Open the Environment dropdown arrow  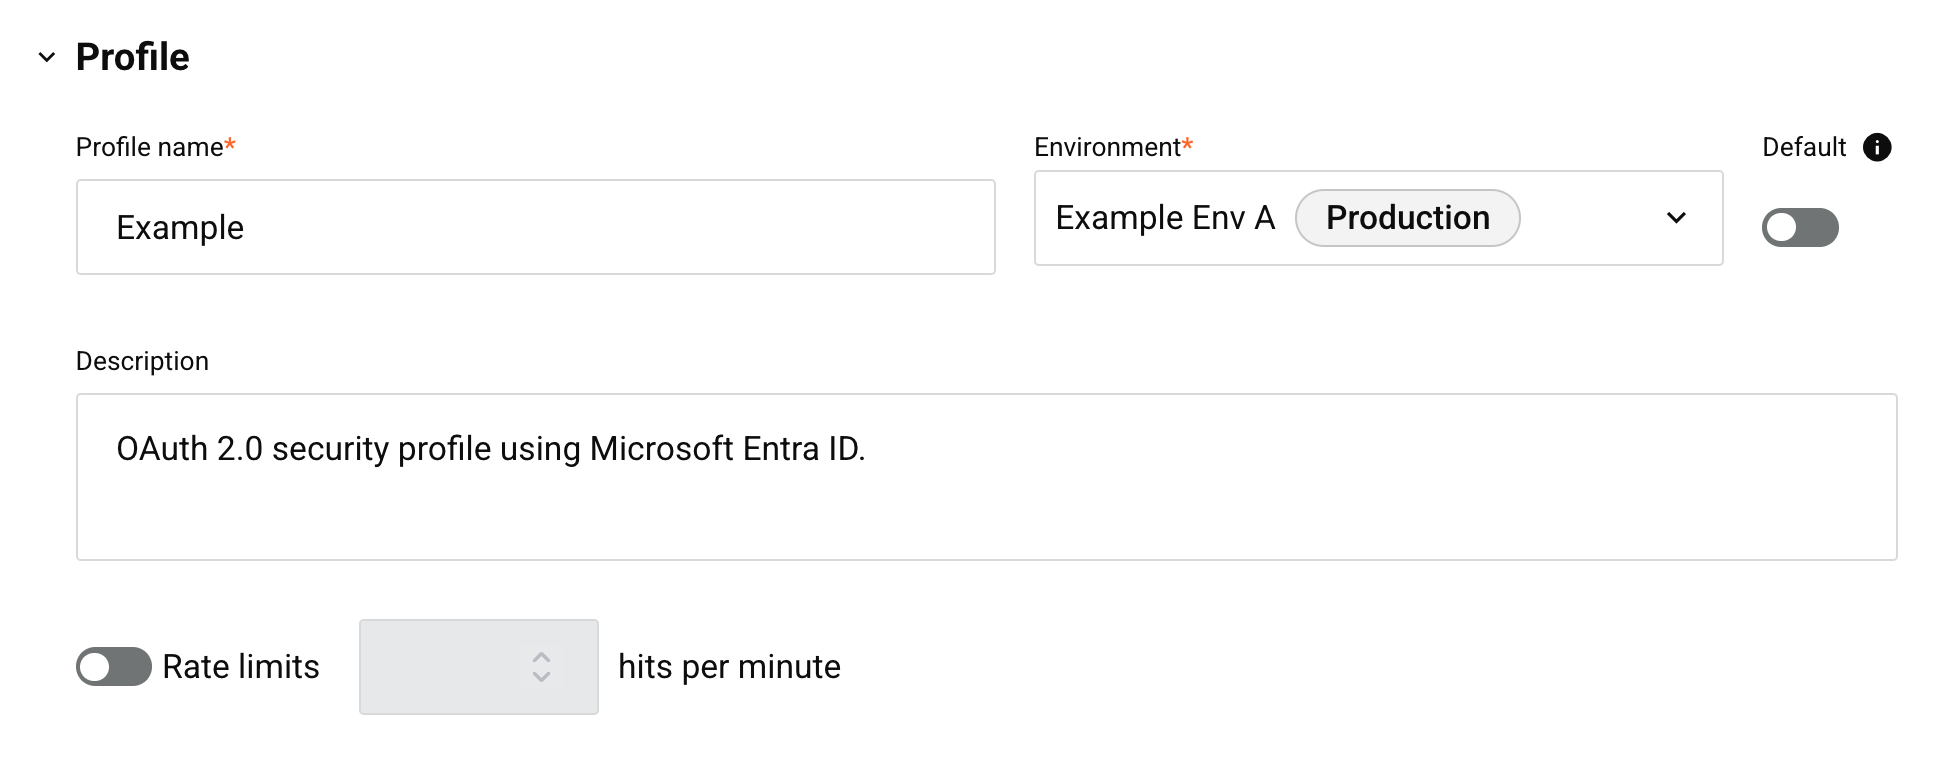coord(1677,218)
